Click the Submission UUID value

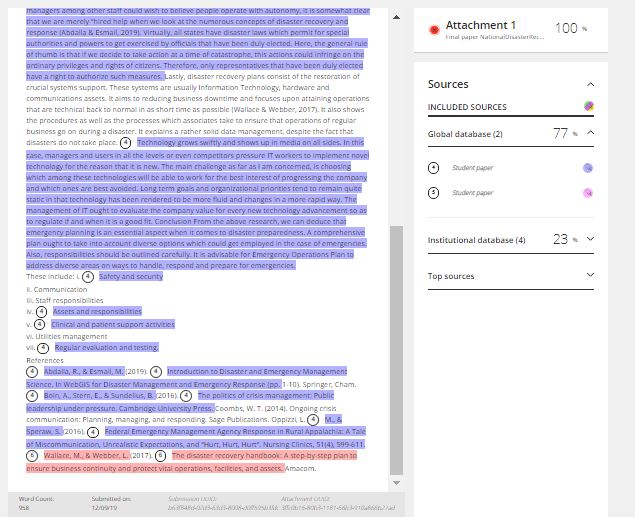[x=223, y=508]
